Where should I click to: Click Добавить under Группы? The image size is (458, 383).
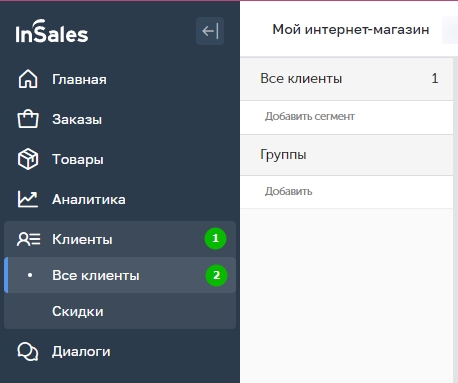pos(288,191)
